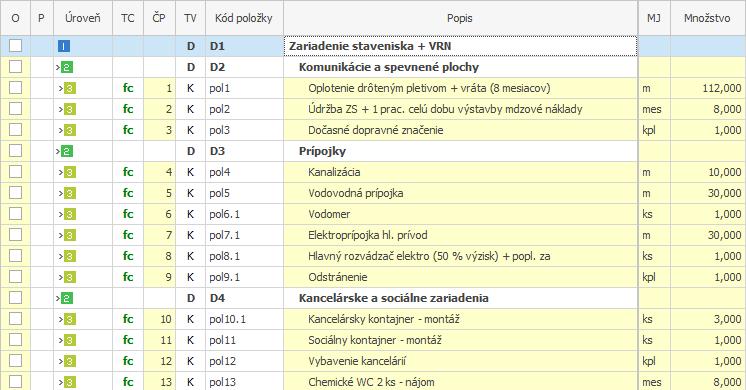Click the kpl unit in pol9.1 row

click(649, 277)
